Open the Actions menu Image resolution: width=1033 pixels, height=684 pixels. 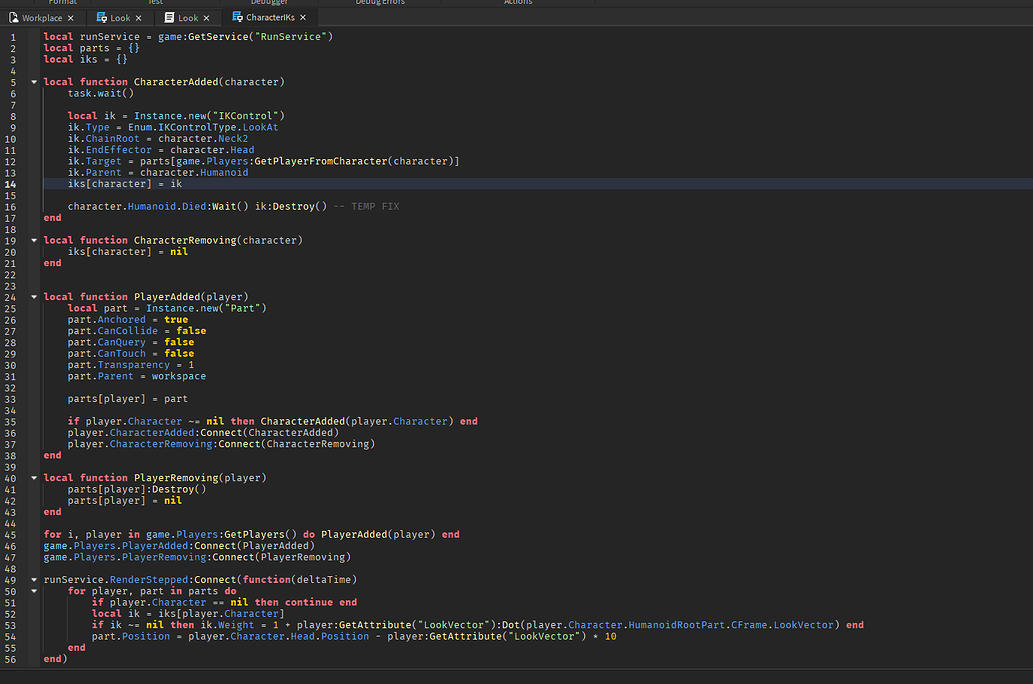(518, 3)
